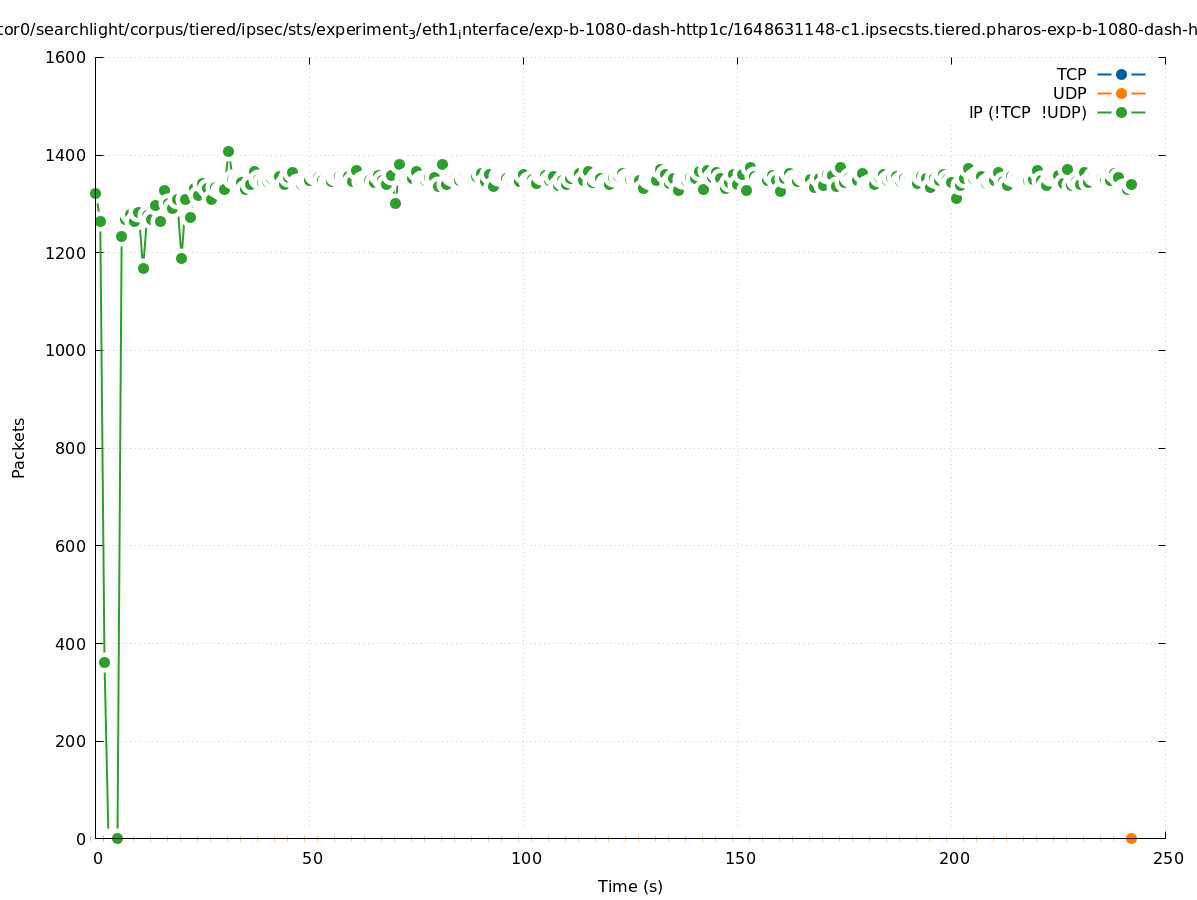Click the first green data point at time zero
Viewport: 1197px width, 900px height.
click(95, 193)
